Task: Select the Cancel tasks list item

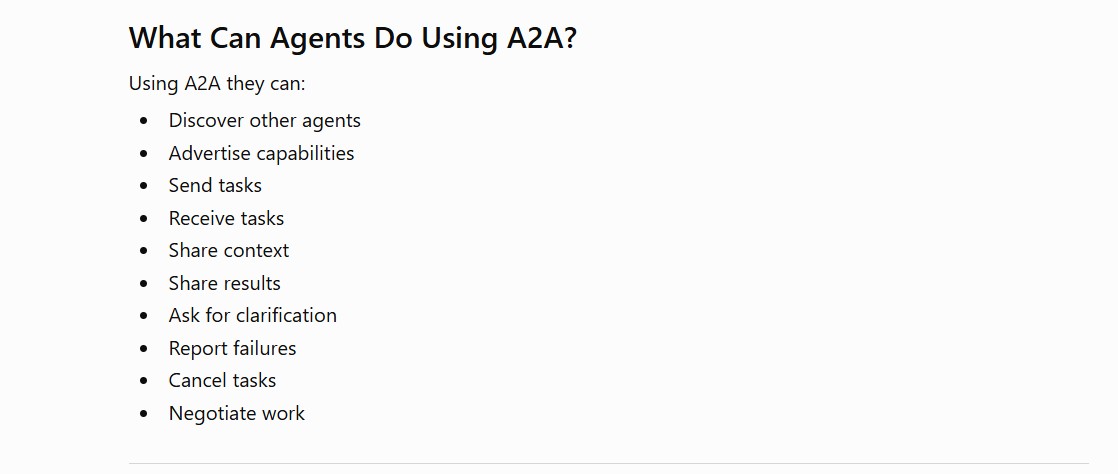Action: [x=222, y=380]
